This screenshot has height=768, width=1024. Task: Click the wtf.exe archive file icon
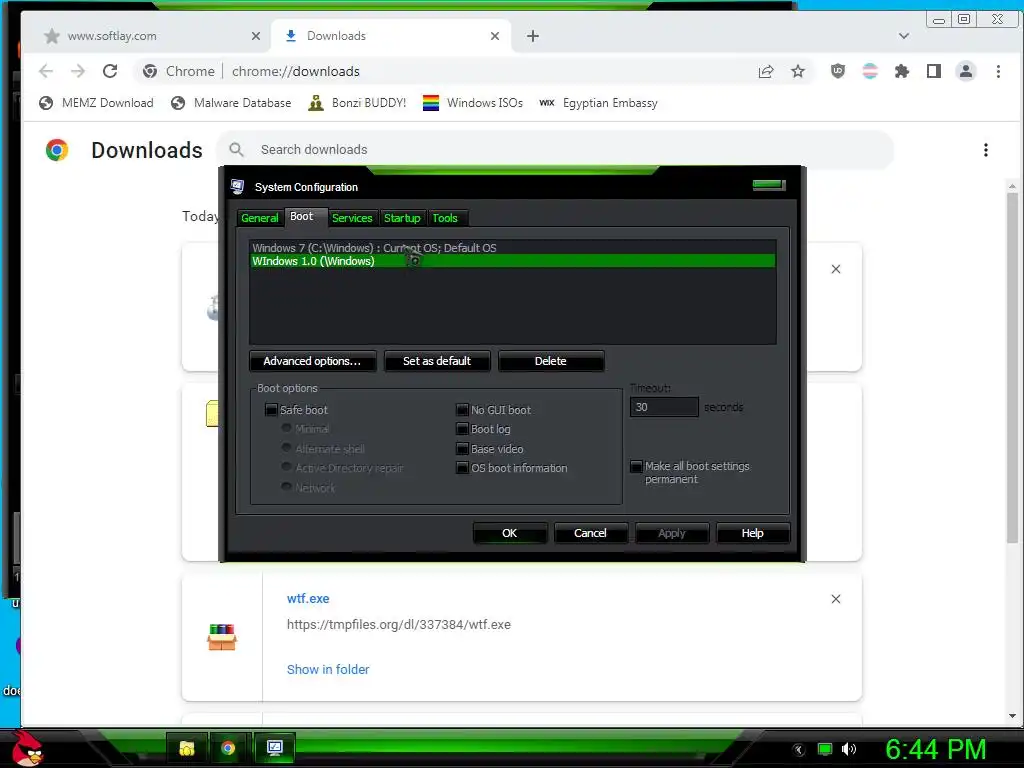point(222,637)
